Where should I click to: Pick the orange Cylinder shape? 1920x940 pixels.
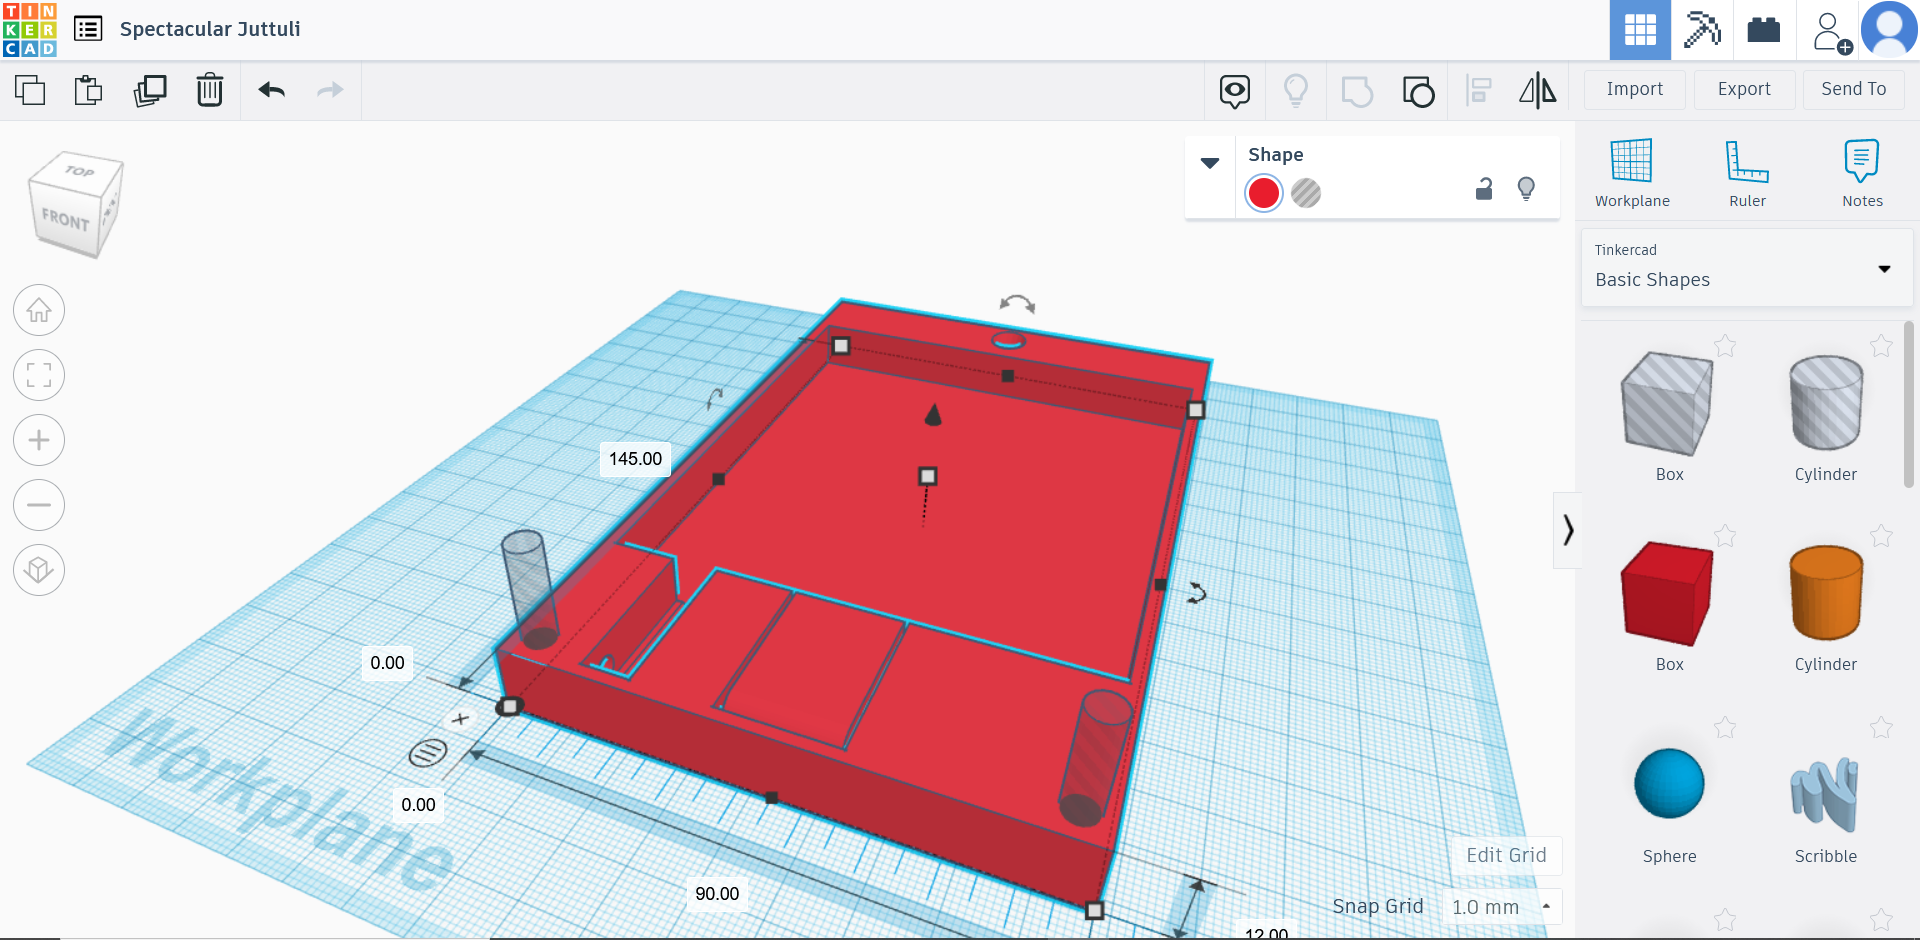(x=1826, y=594)
